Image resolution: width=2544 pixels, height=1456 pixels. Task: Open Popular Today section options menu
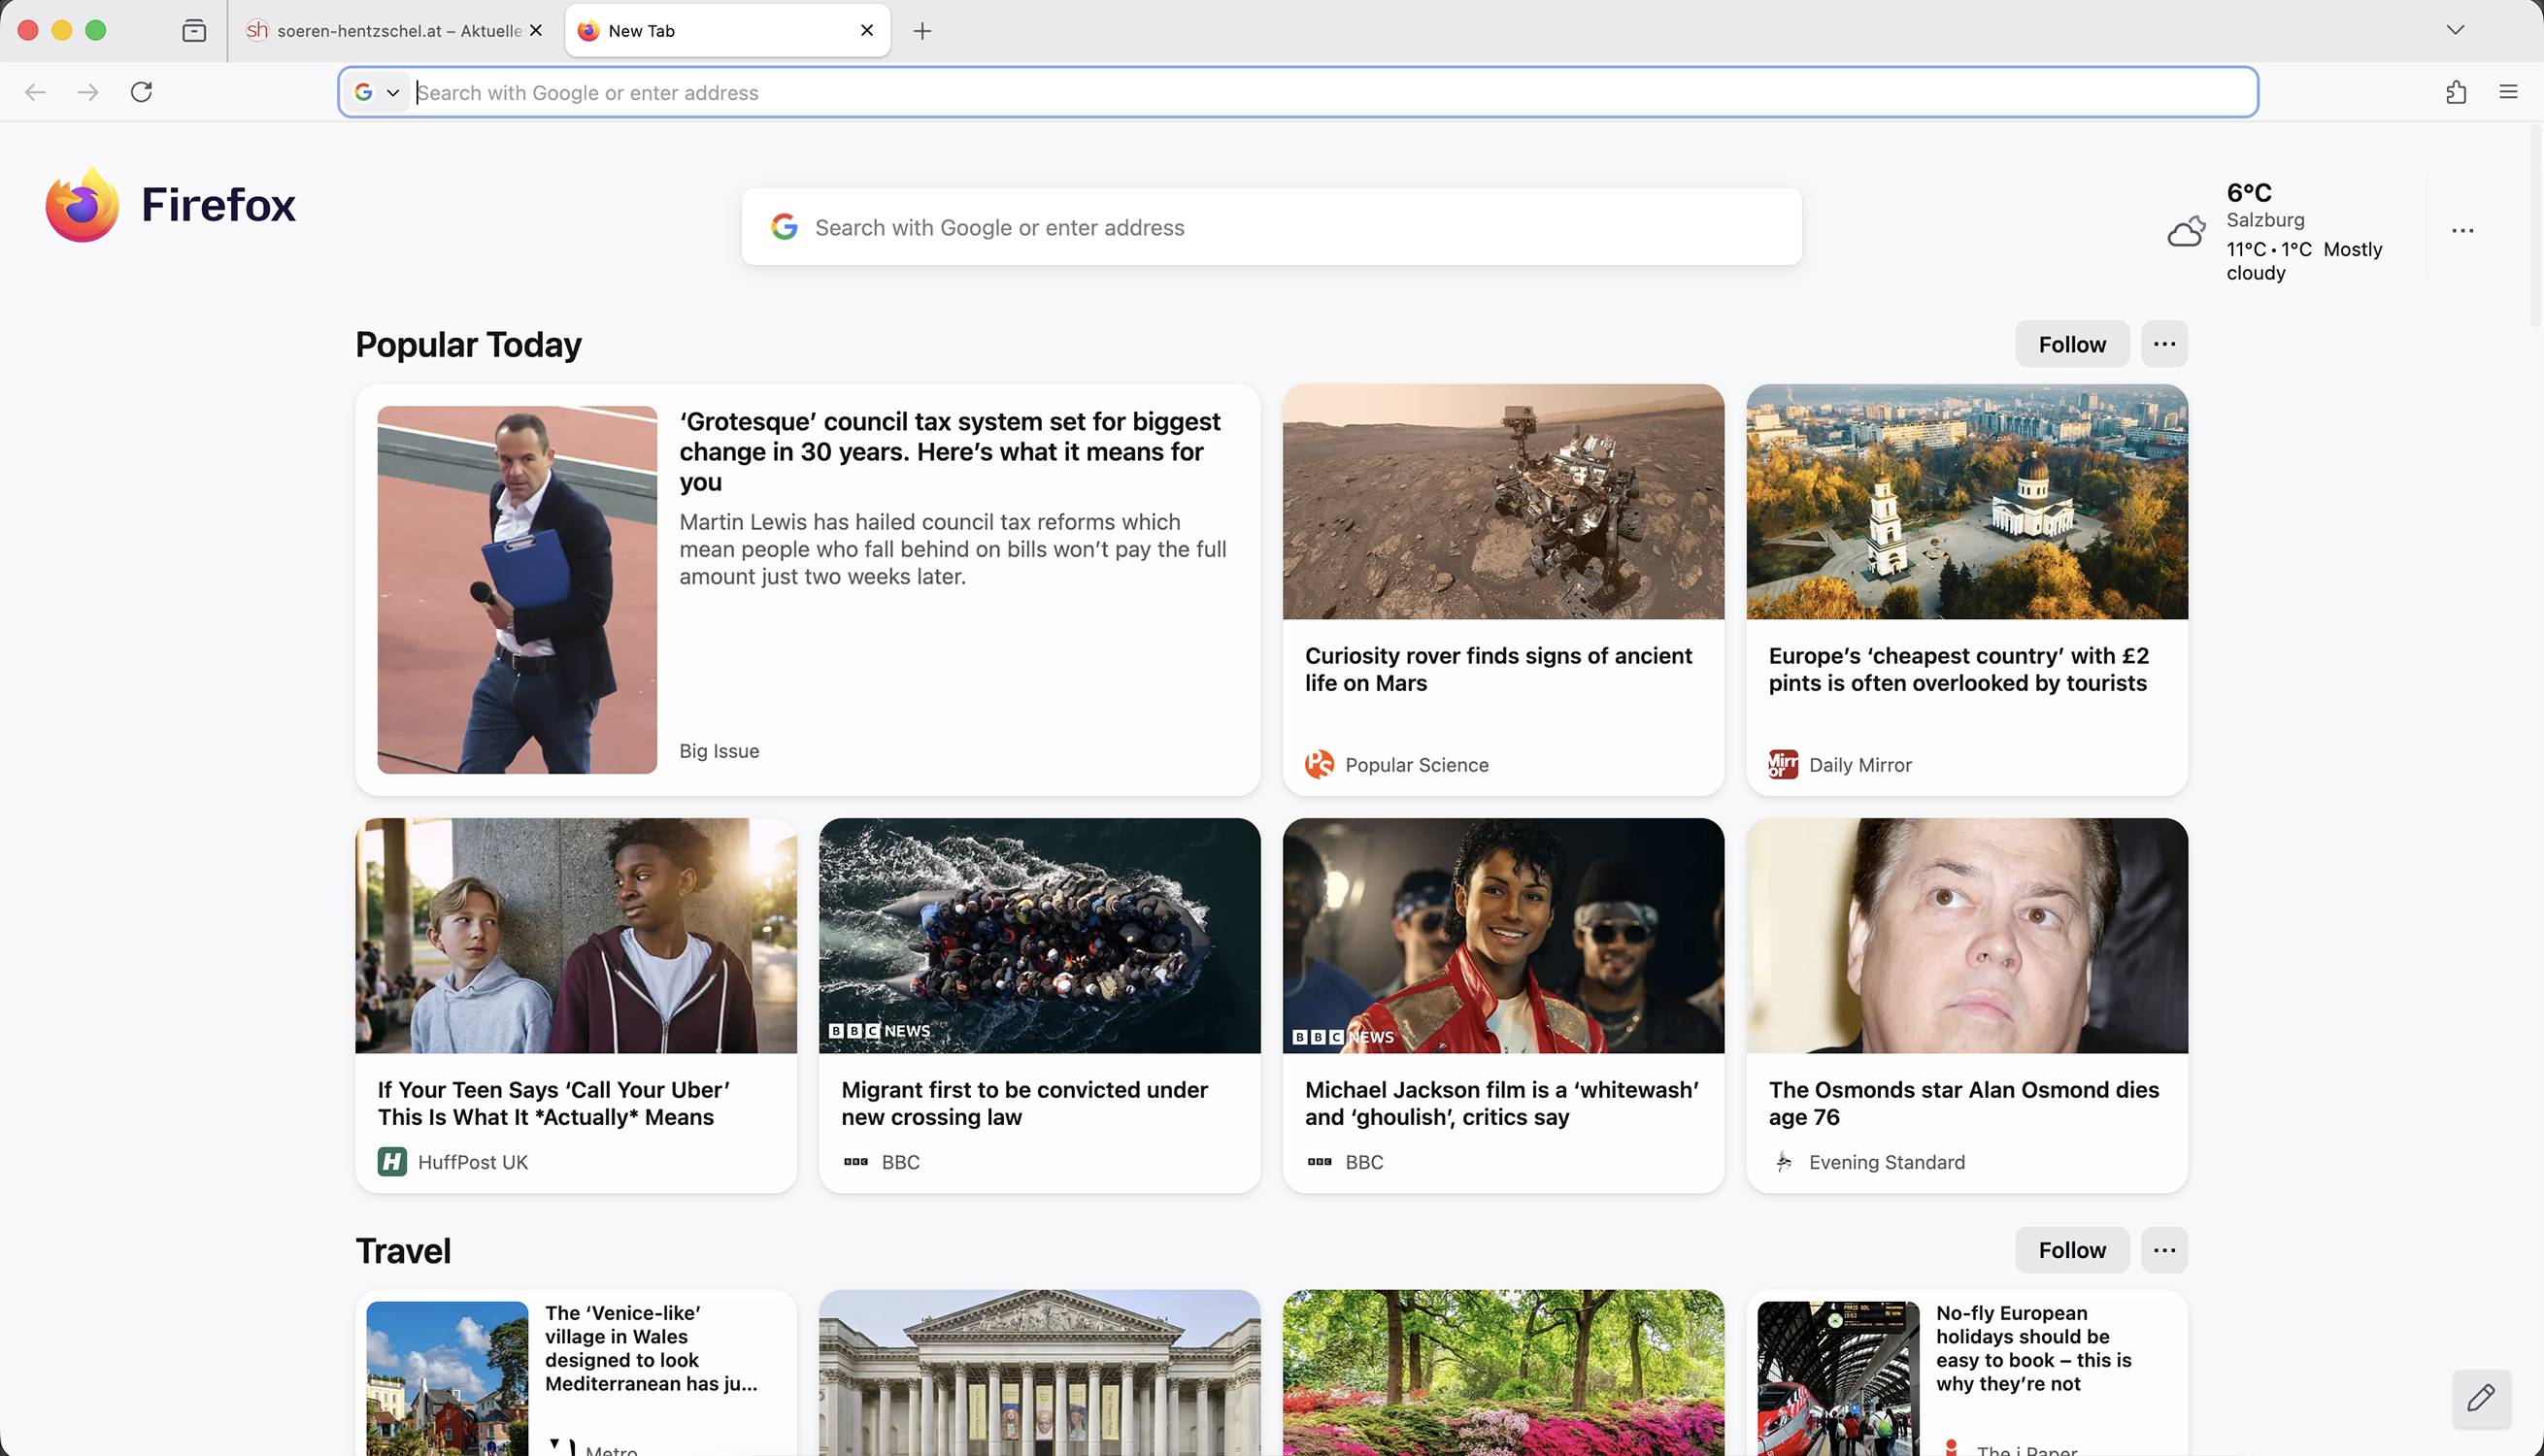tap(2164, 344)
